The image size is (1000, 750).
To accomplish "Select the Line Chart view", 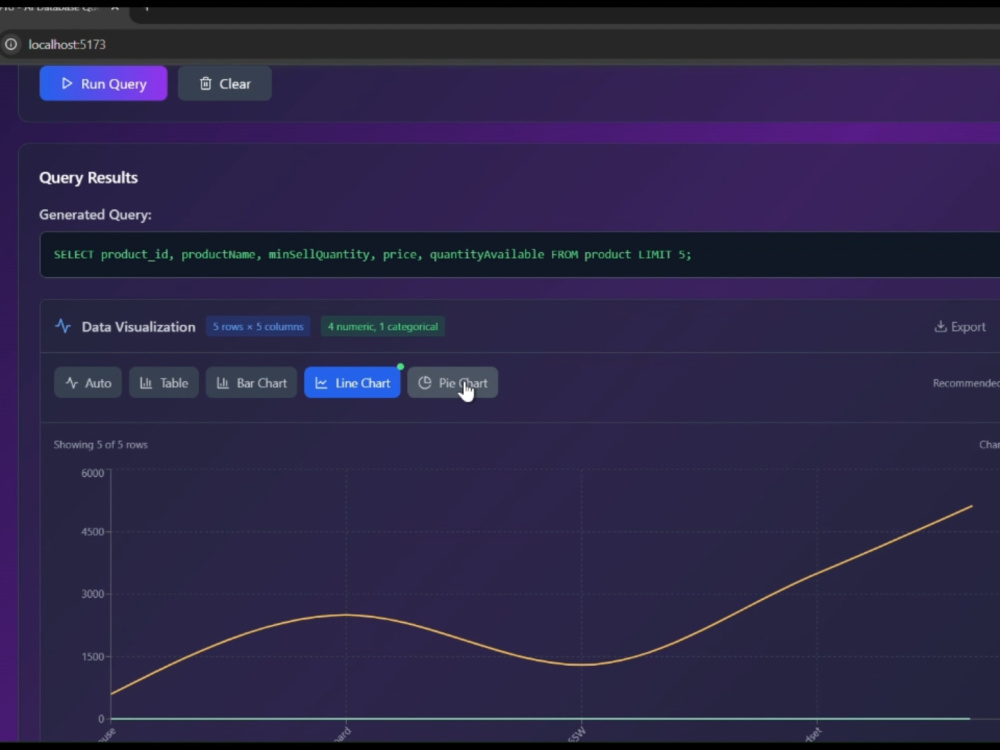I will point(352,383).
